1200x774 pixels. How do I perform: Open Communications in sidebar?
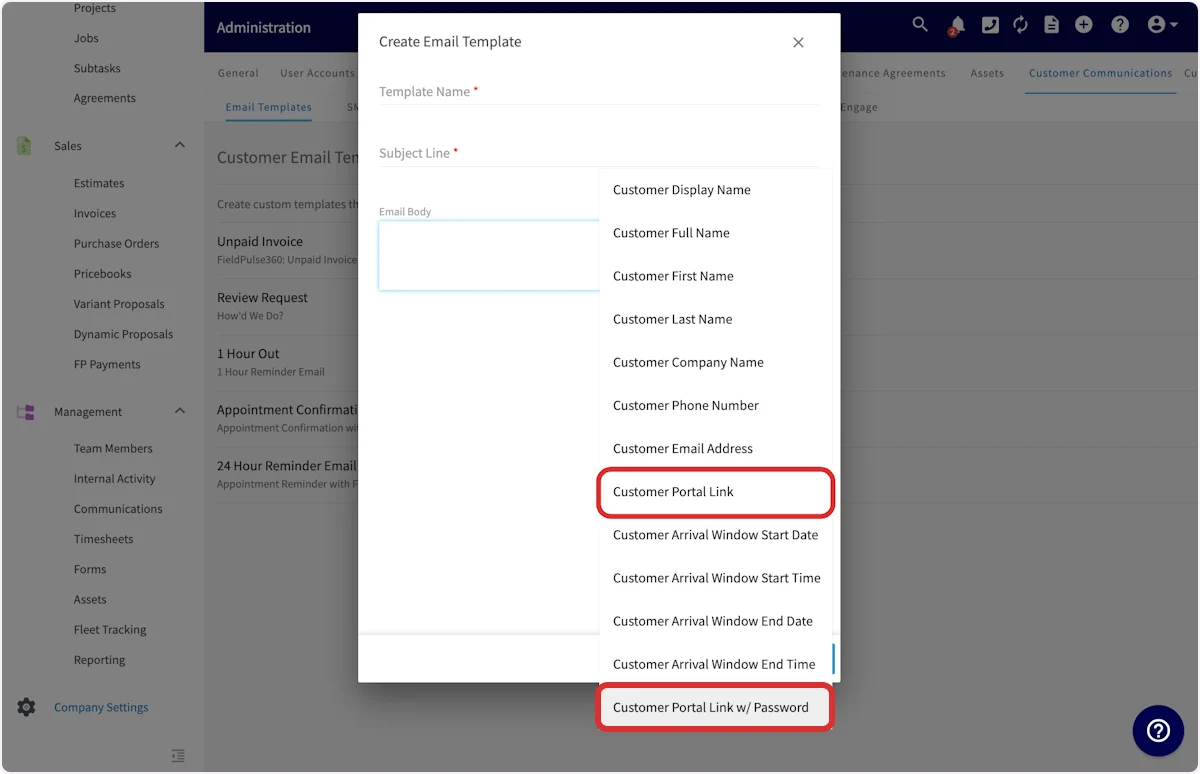(118, 508)
